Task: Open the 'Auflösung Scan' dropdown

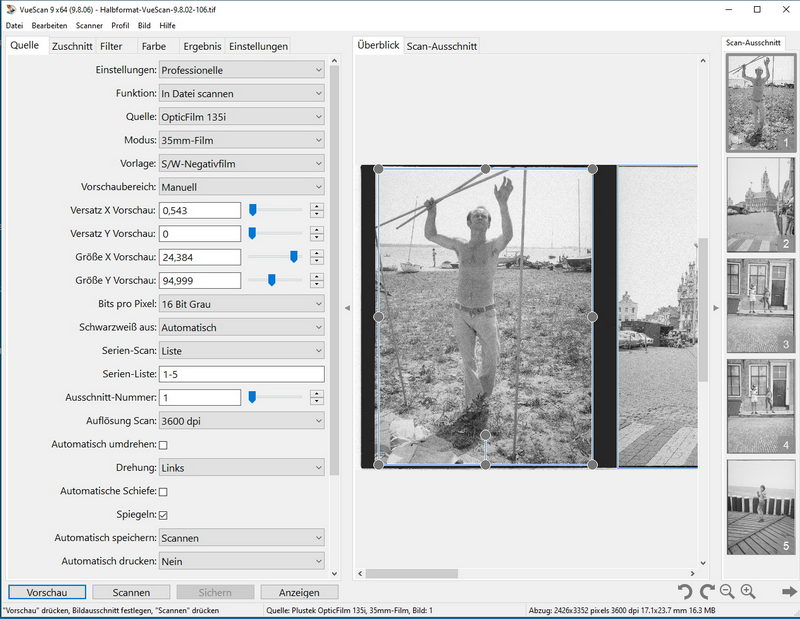Action: (241, 421)
